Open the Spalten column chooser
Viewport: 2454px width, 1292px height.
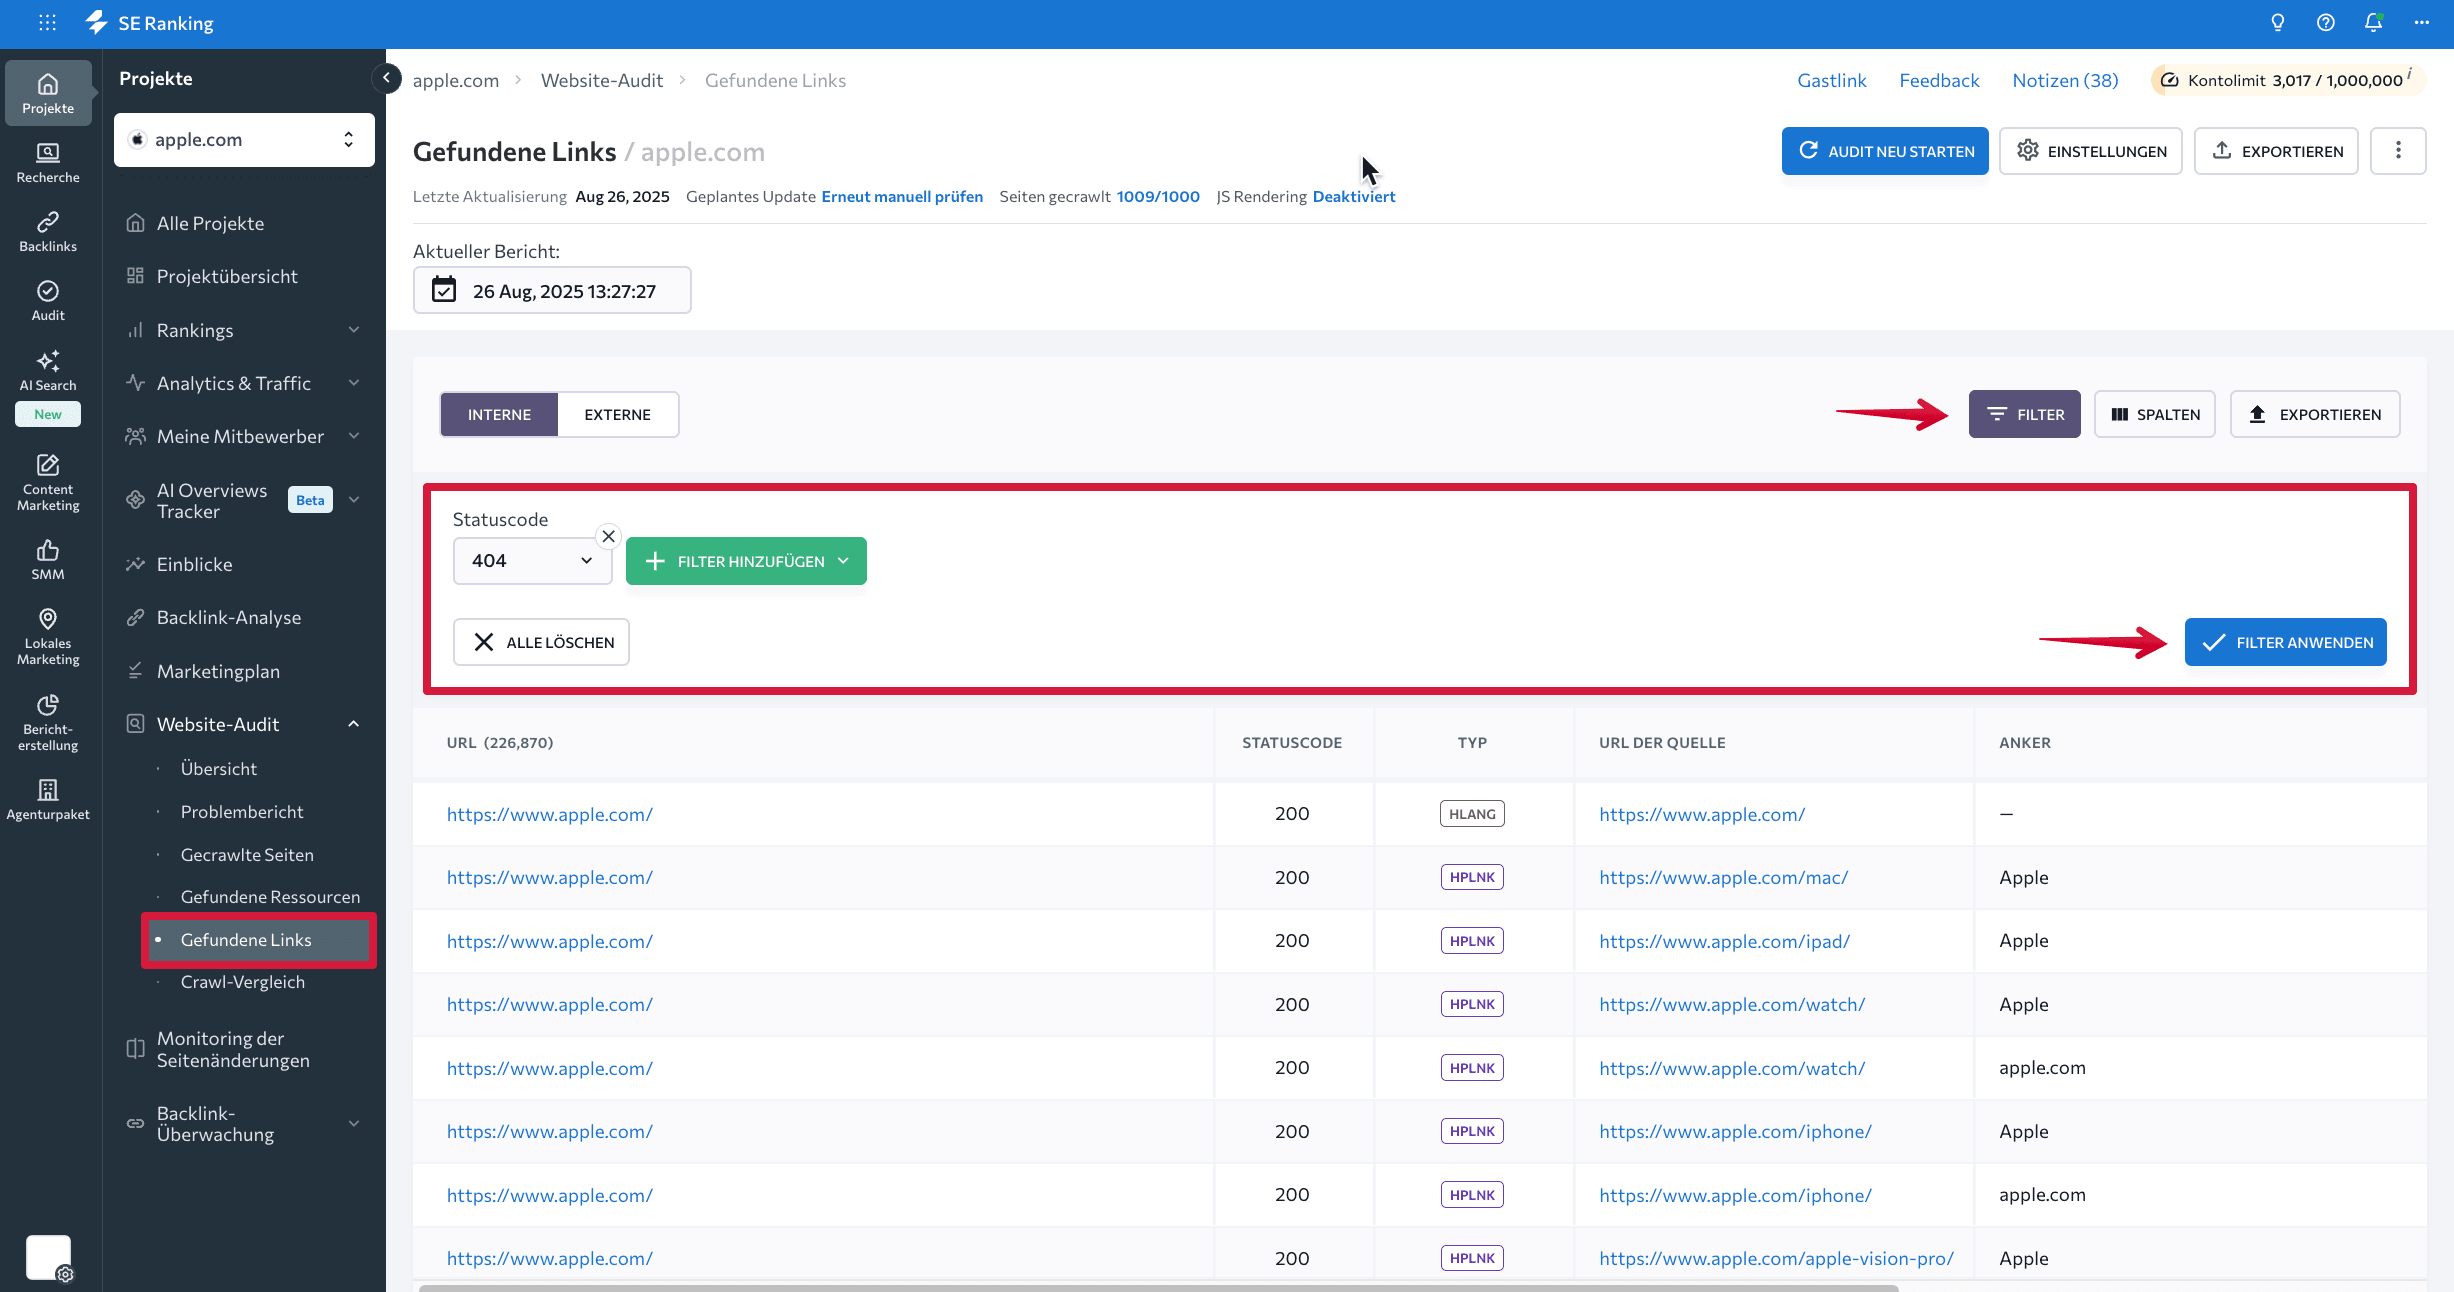point(2154,414)
